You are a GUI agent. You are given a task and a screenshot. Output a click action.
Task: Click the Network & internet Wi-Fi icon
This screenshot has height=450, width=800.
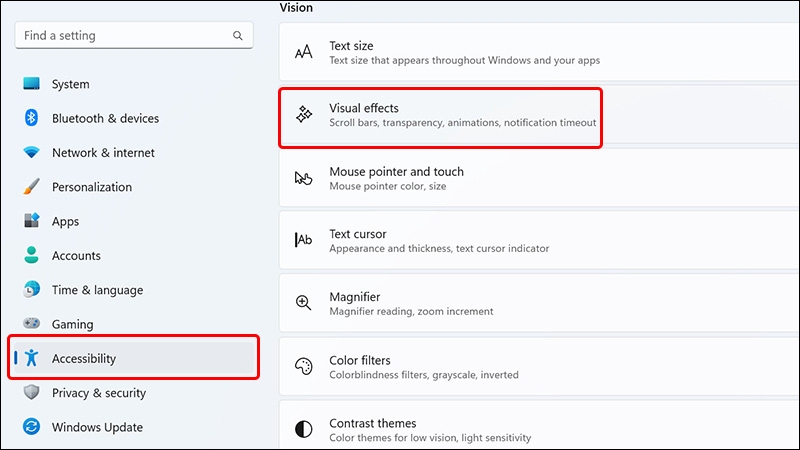pyautogui.click(x=32, y=153)
